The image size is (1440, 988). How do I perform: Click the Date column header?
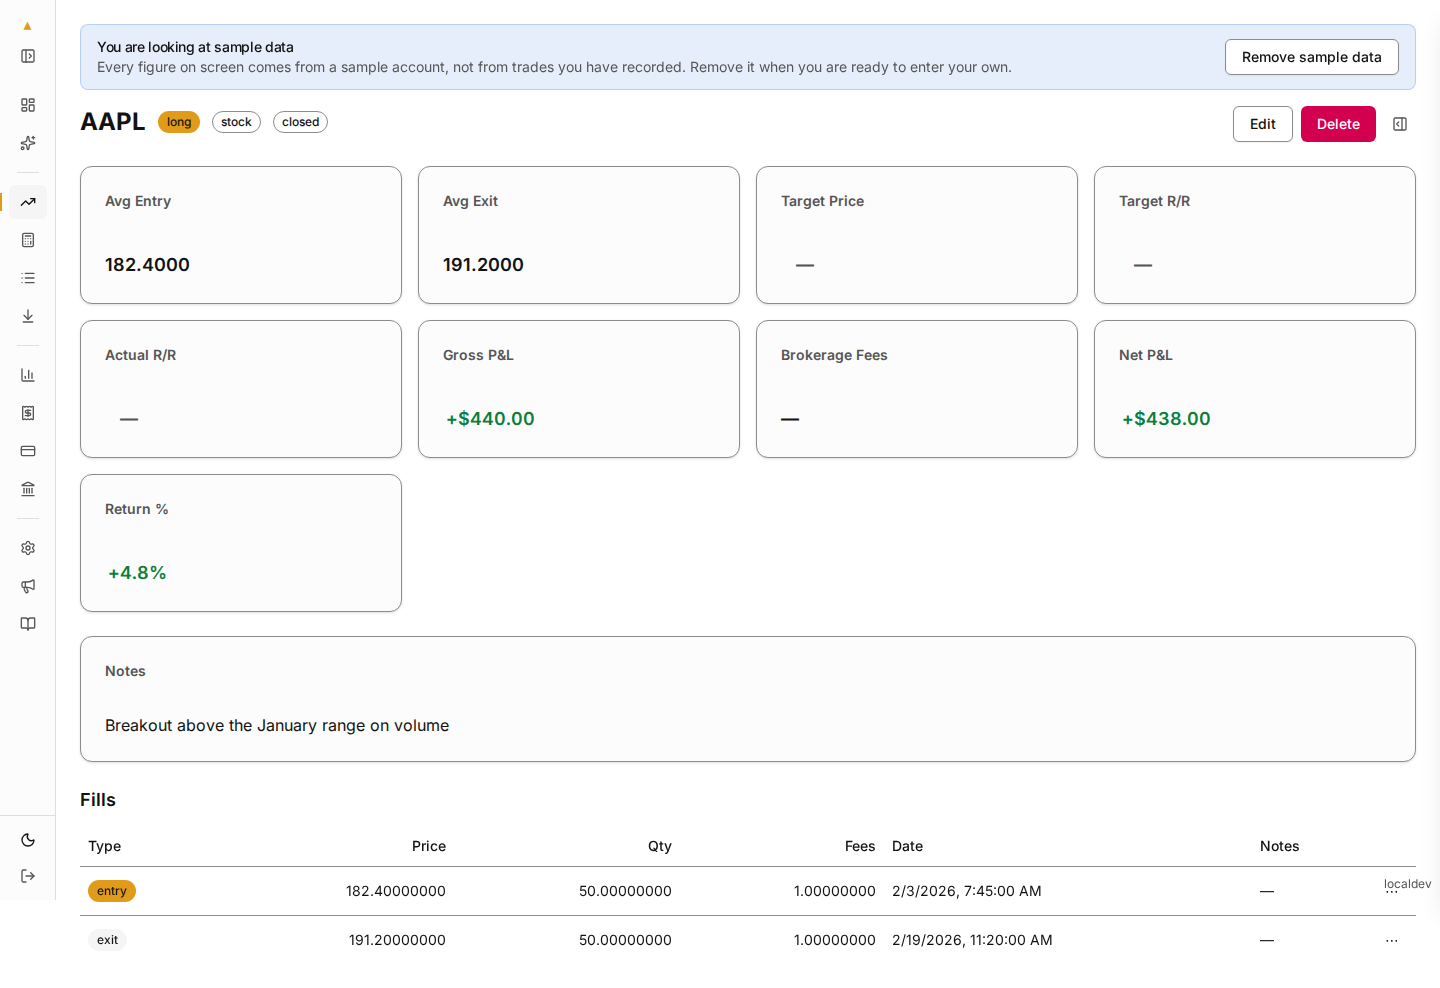coord(907,846)
